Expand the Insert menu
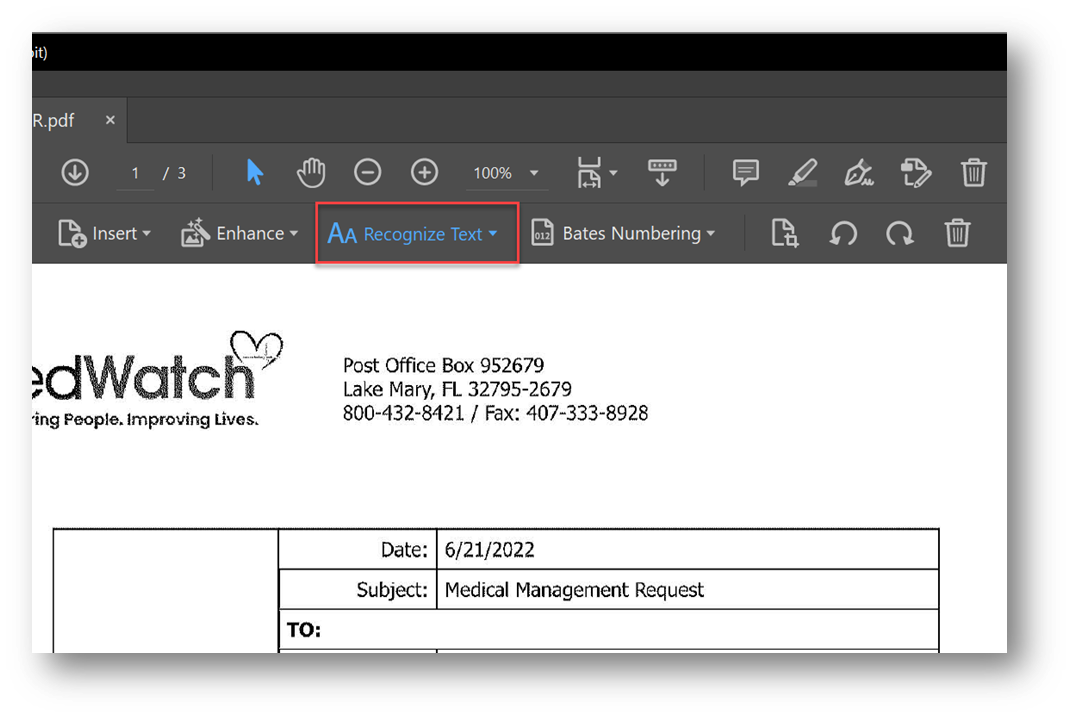 105,233
